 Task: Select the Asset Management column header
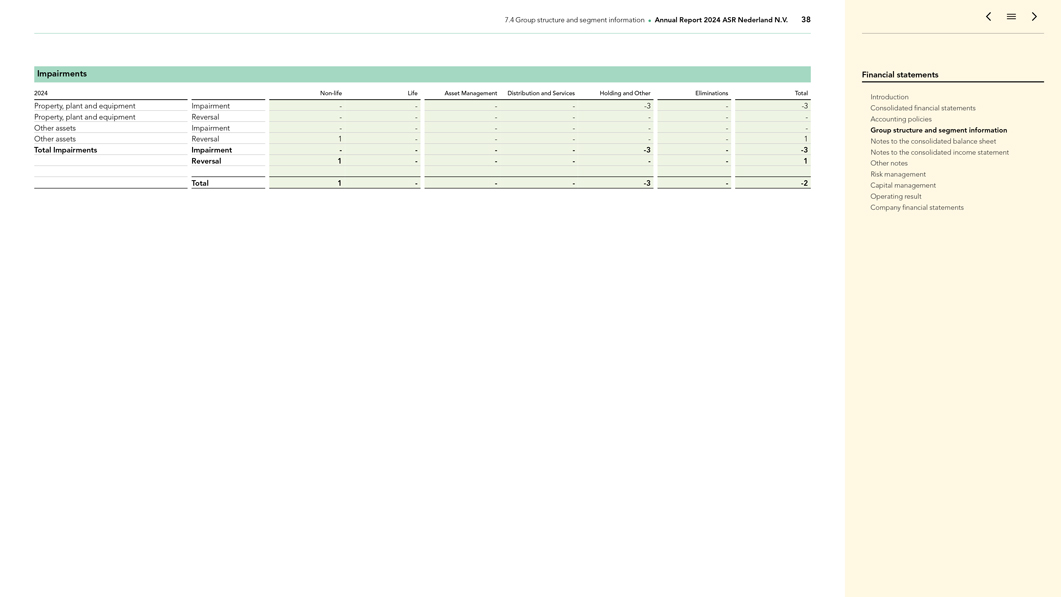[470, 93]
